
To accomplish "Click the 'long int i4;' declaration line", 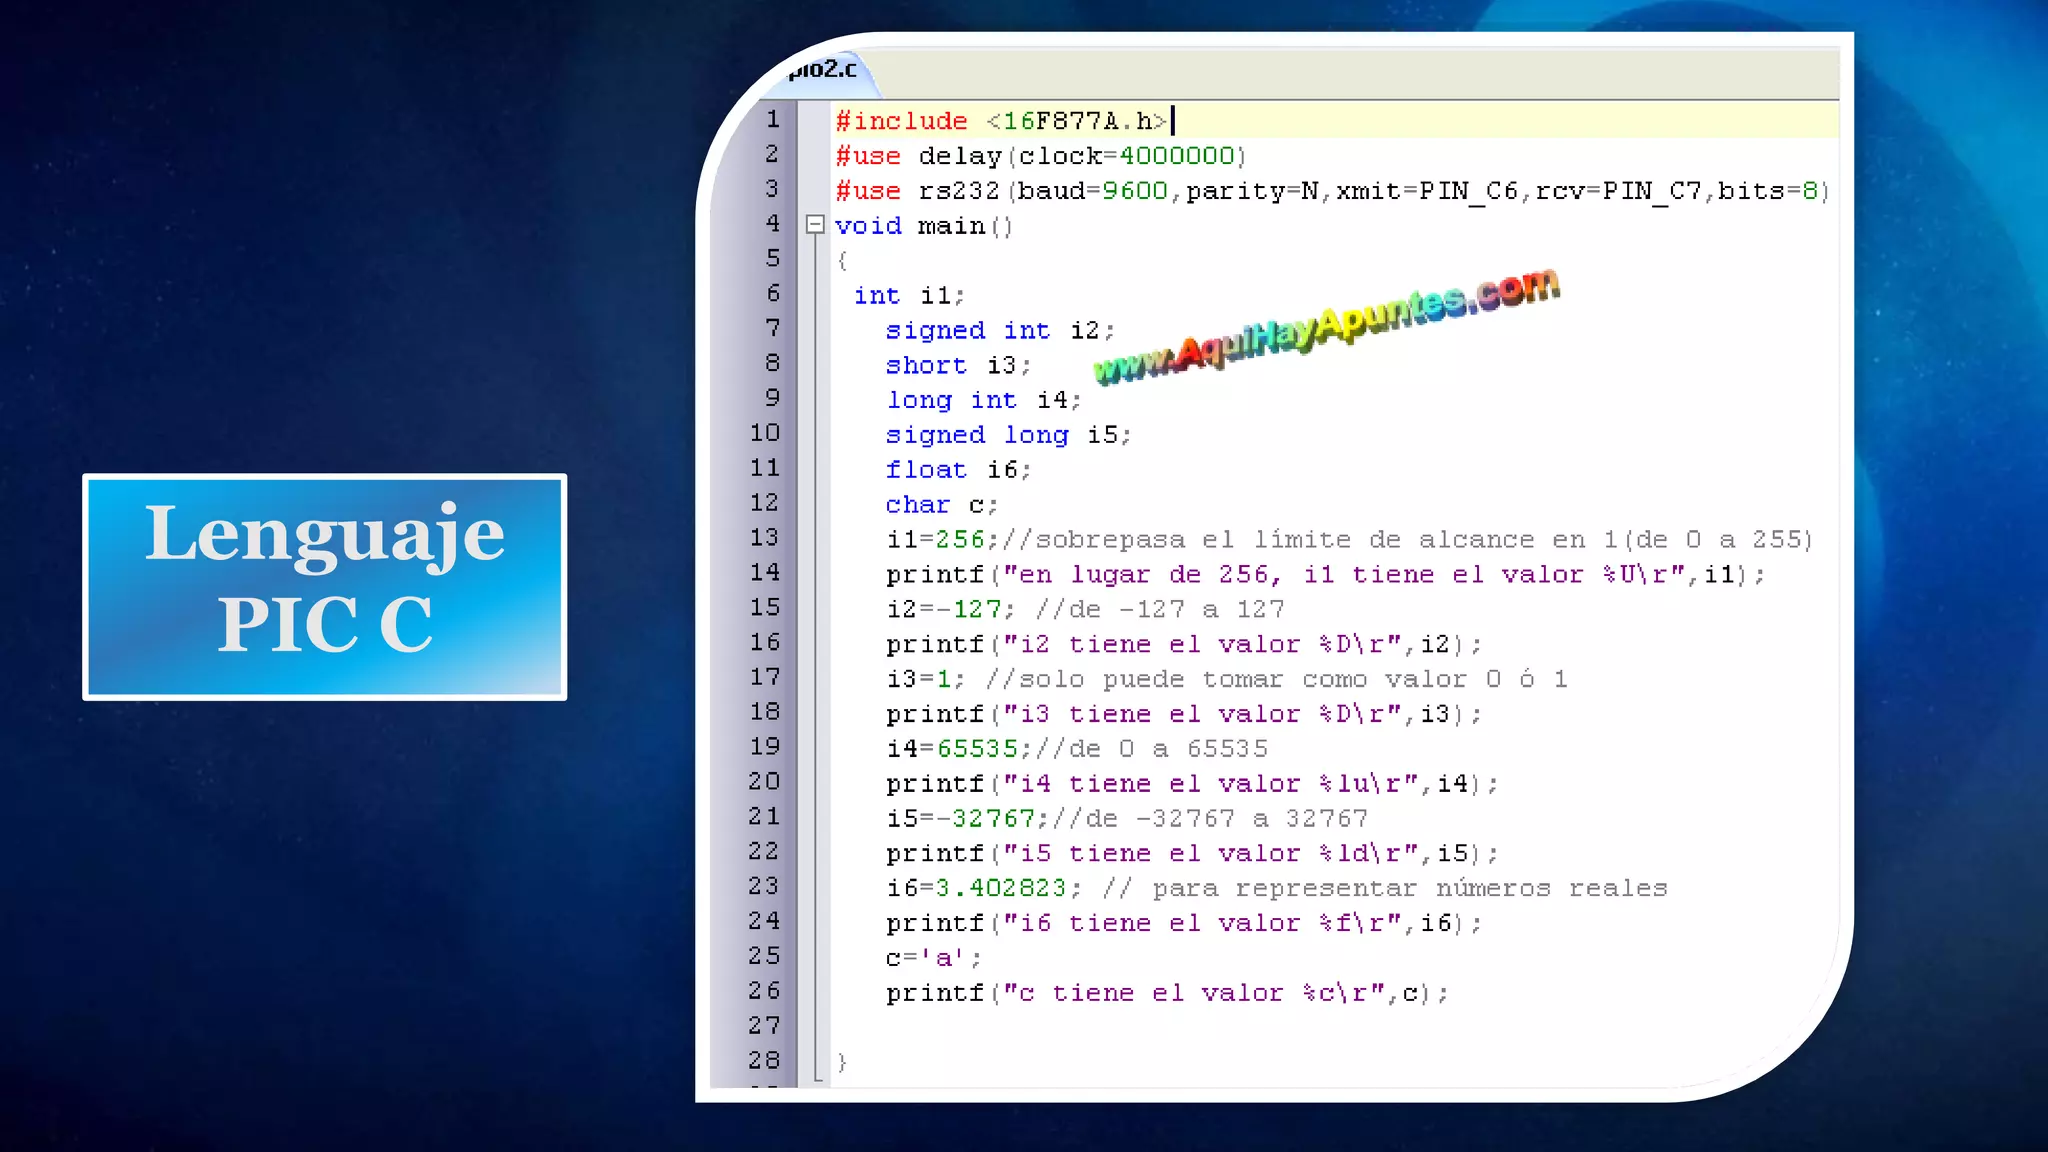I will pyautogui.click(x=983, y=401).
